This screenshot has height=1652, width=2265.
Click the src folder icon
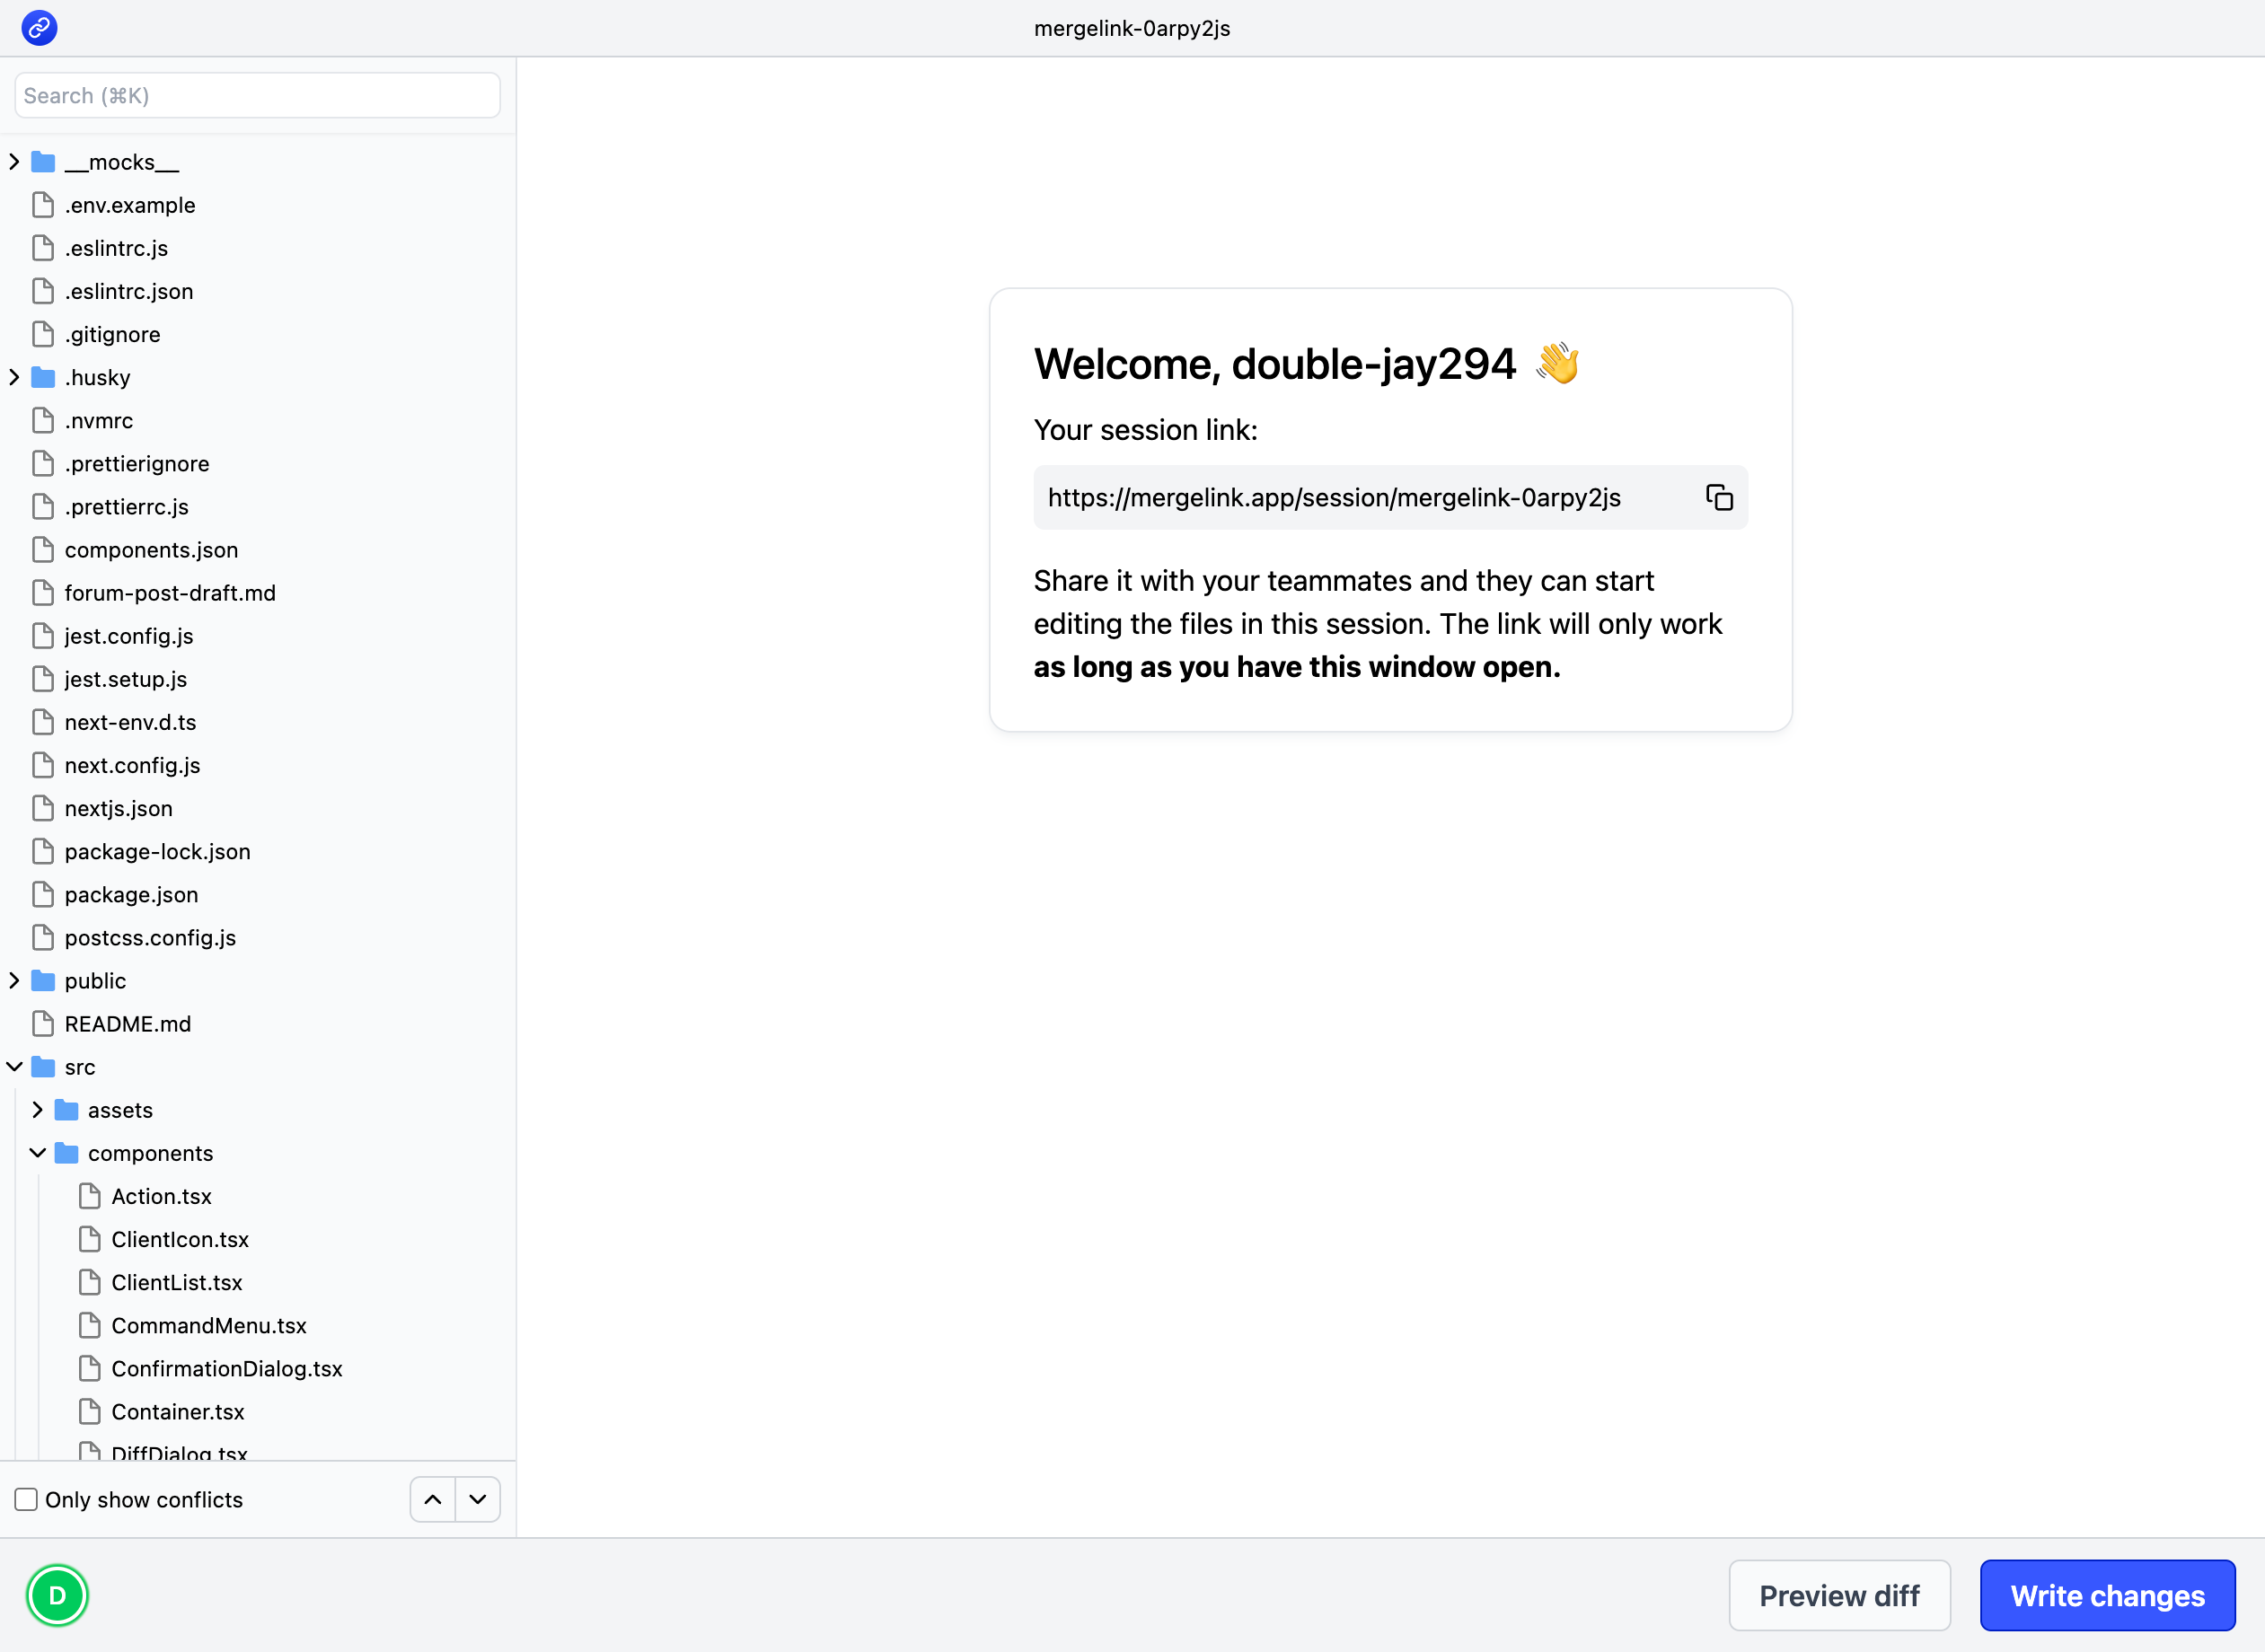click(x=43, y=1067)
